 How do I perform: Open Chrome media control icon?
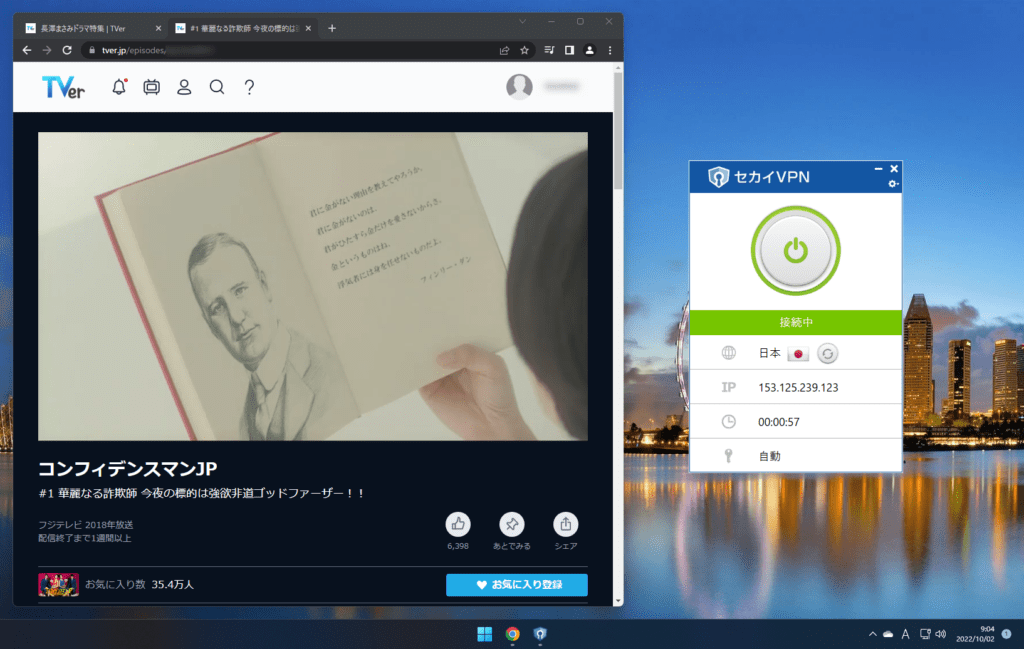pyautogui.click(x=549, y=50)
